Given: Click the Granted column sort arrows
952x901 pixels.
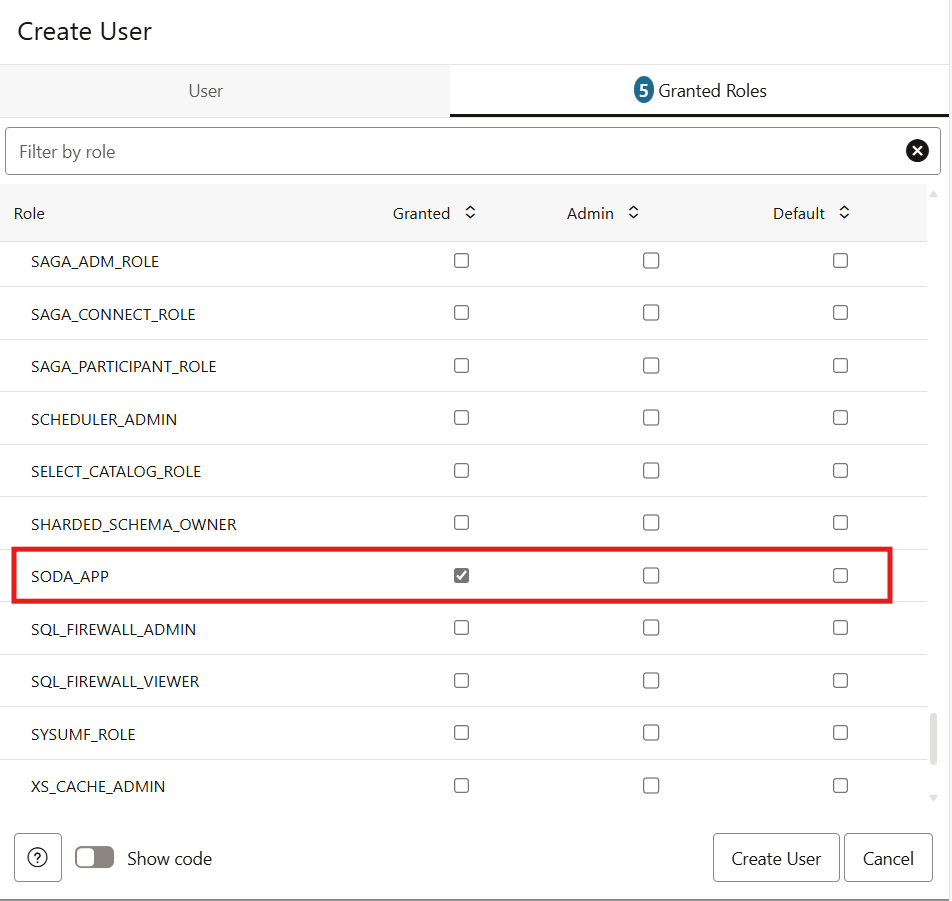Looking at the screenshot, I should [471, 213].
